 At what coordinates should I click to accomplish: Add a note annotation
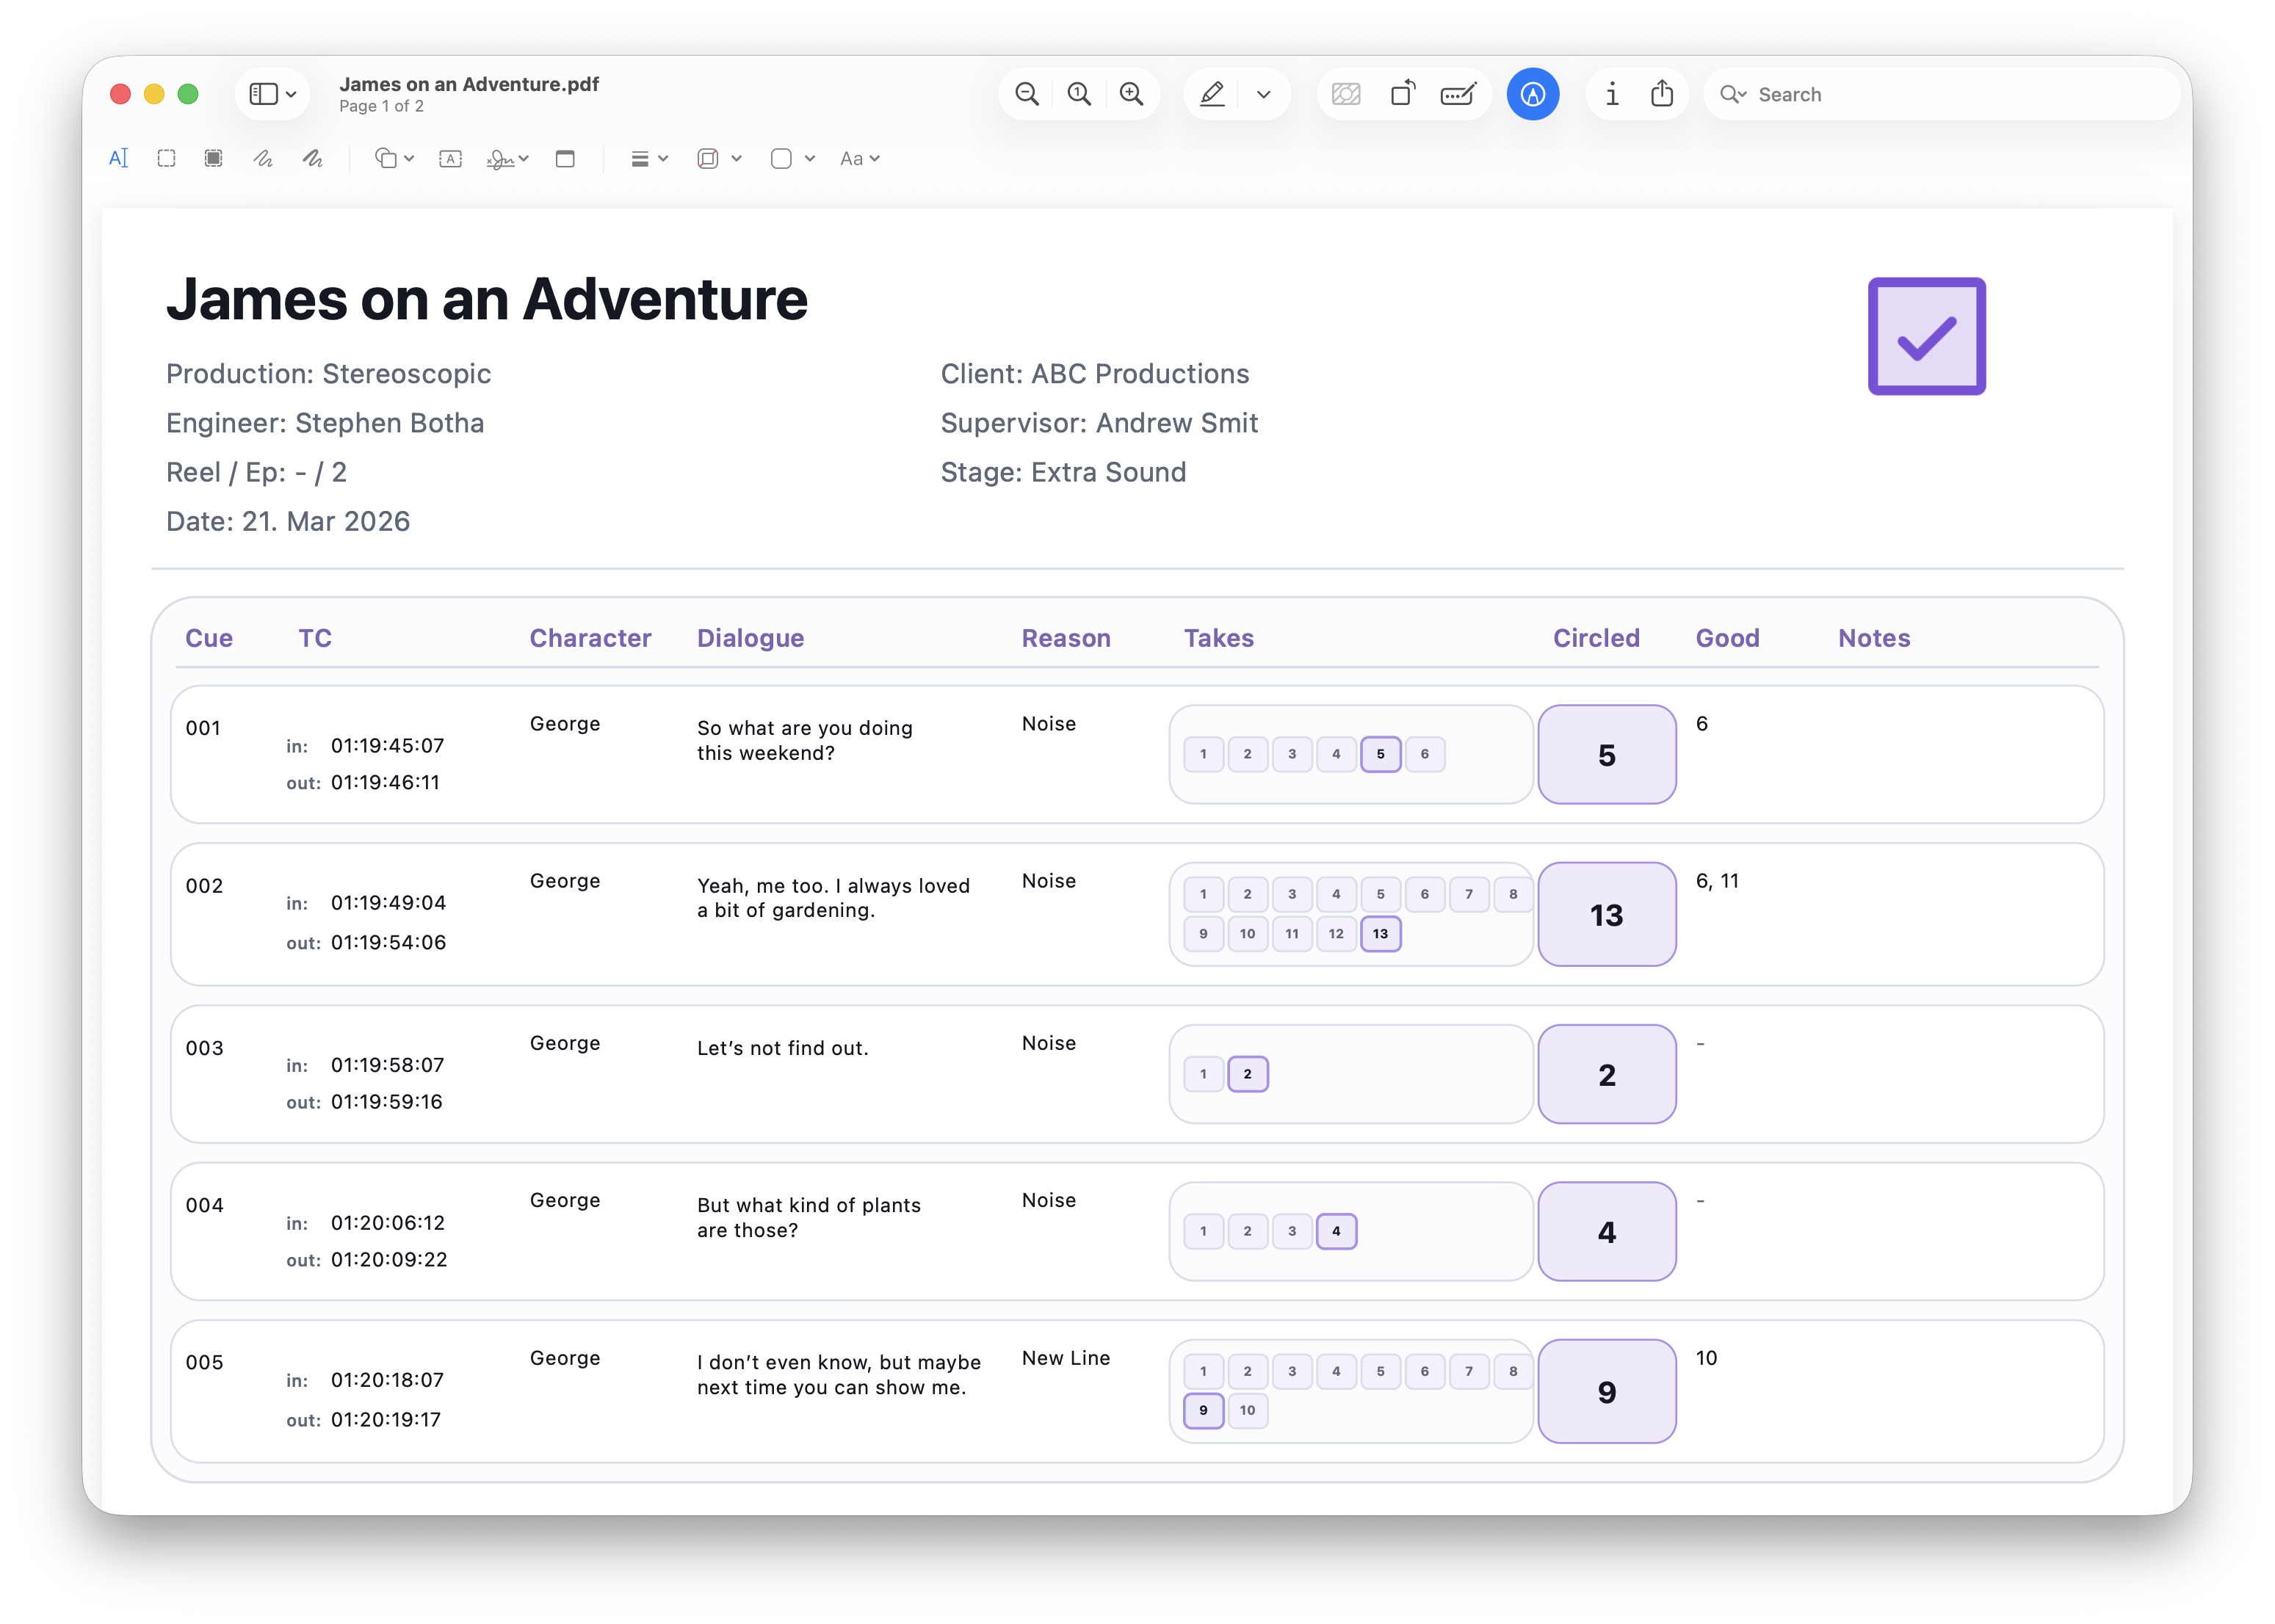[565, 158]
